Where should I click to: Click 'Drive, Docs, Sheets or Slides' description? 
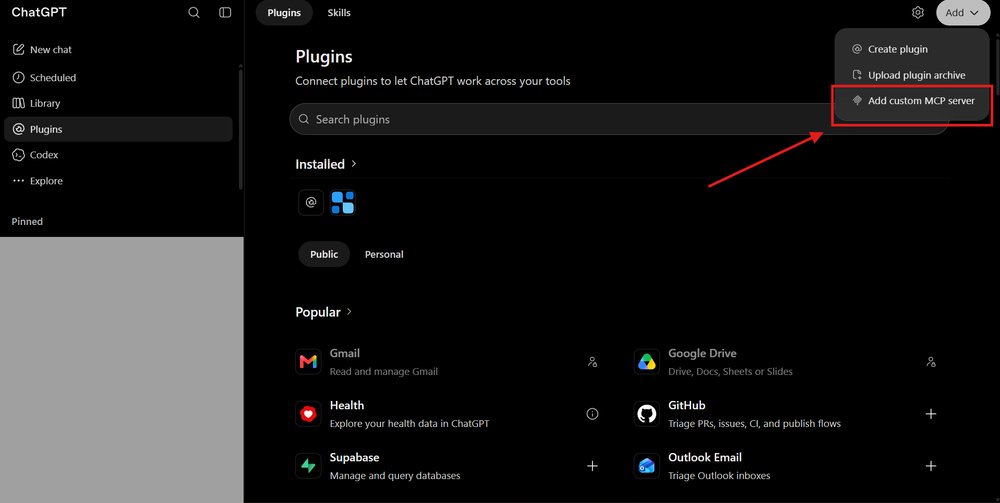tap(730, 372)
